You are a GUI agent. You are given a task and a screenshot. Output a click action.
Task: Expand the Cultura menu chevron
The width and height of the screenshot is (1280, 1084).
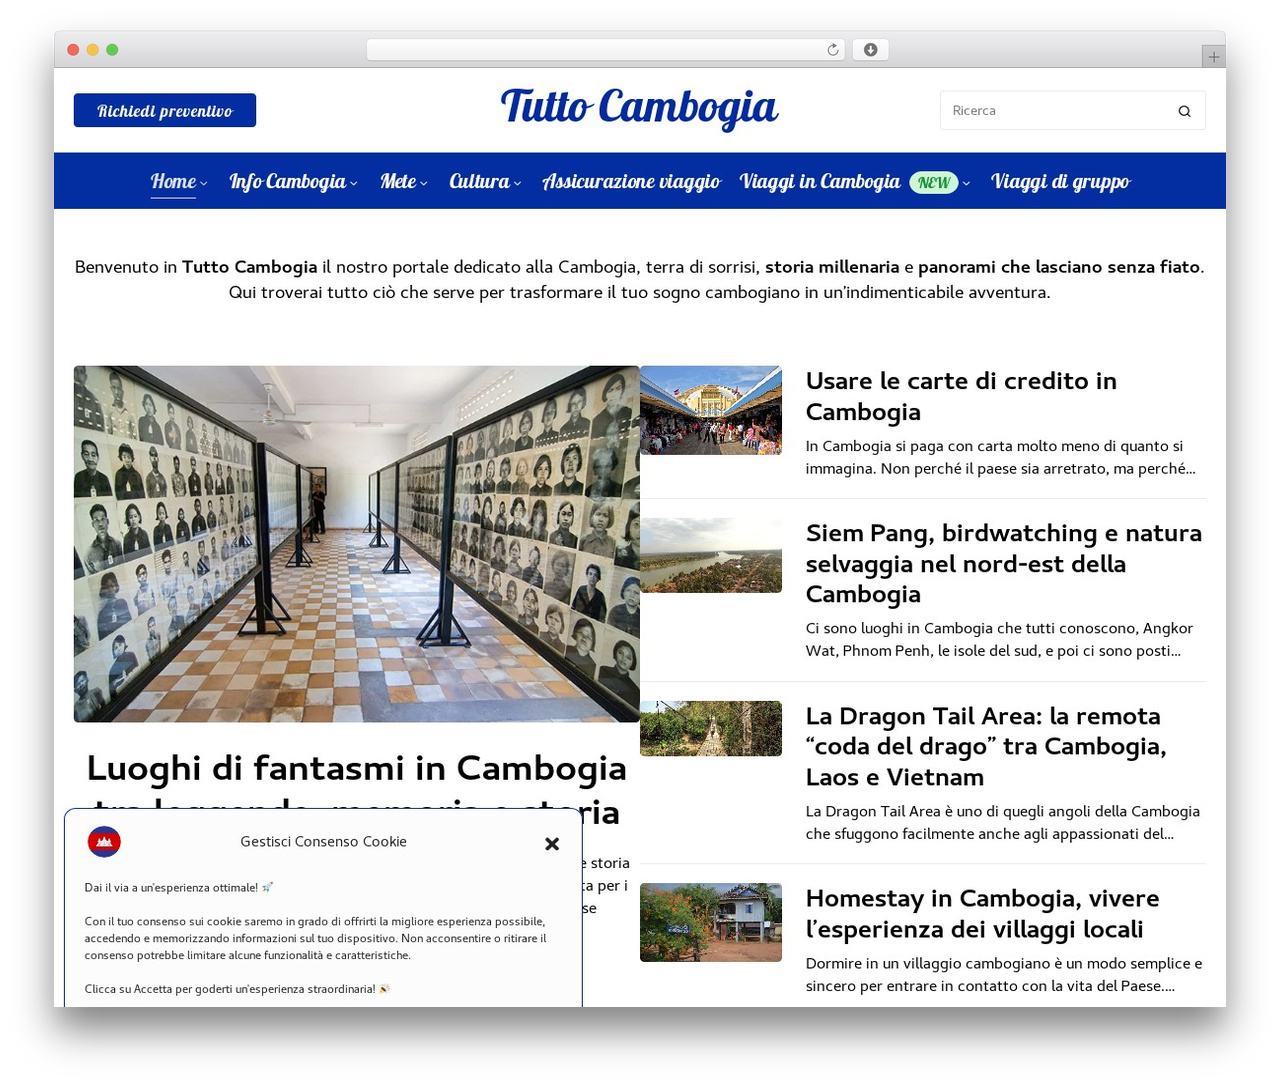(517, 183)
